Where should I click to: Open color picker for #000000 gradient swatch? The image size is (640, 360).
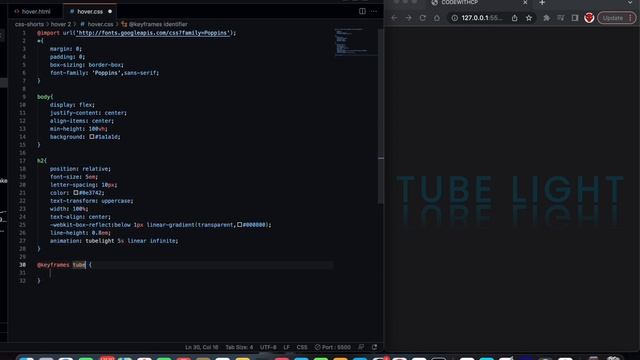[240, 224]
